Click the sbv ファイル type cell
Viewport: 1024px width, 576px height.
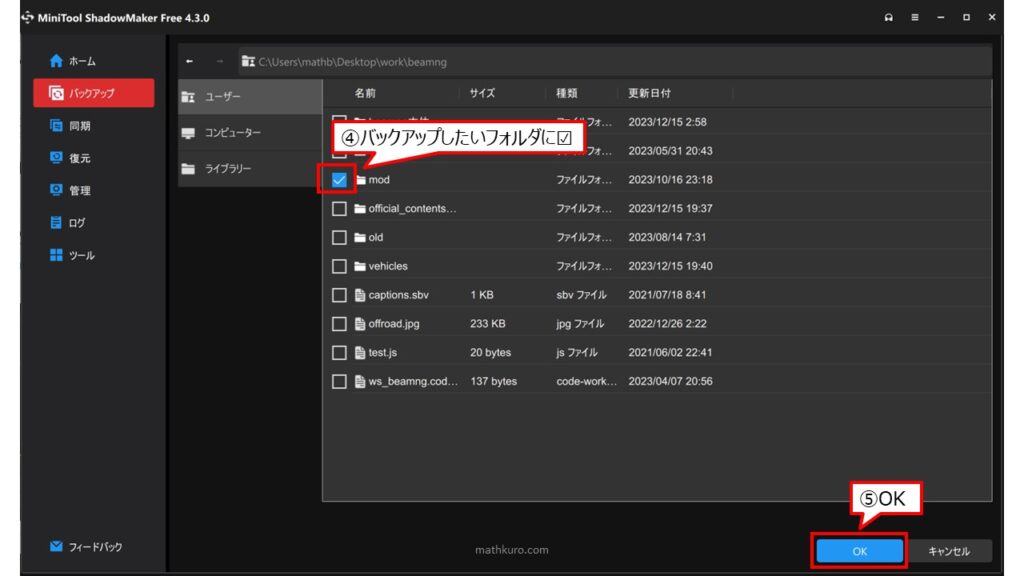pyautogui.click(x=581, y=295)
